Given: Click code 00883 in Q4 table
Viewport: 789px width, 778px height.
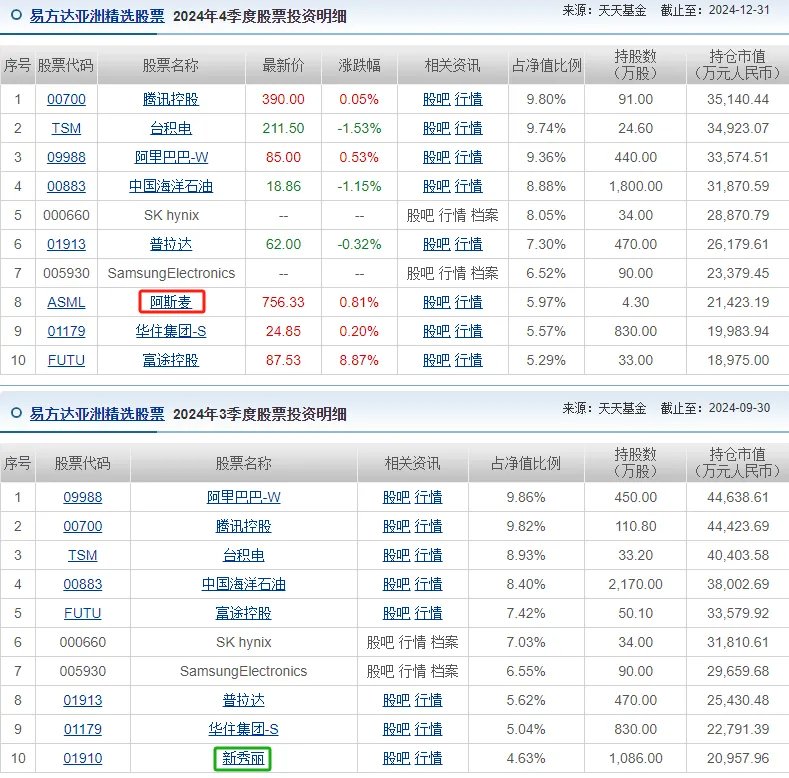Looking at the screenshot, I should click(x=66, y=187).
